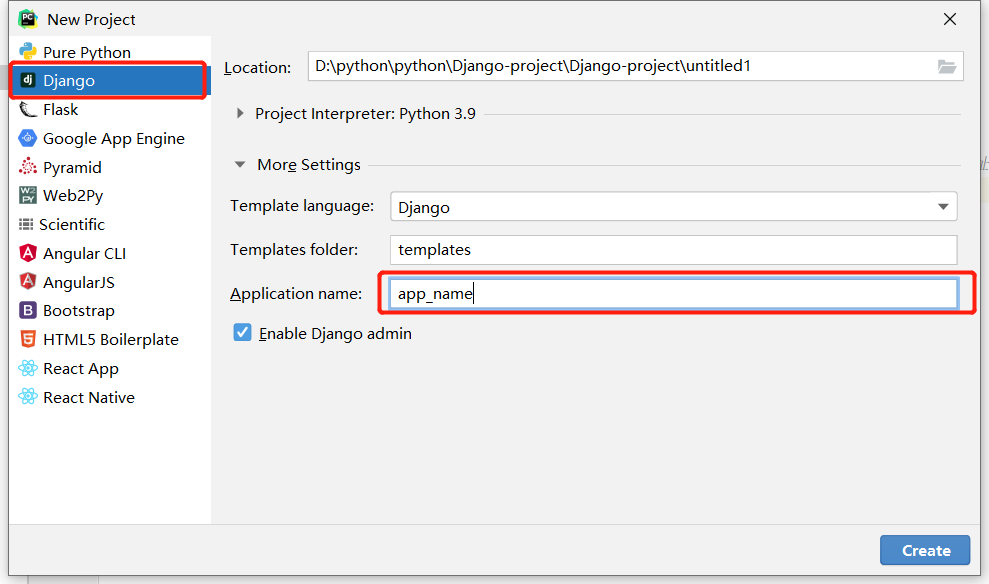The height and width of the screenshot is (584, 989).
Task: Collapse the More Settings section
Action: point(240,165)
